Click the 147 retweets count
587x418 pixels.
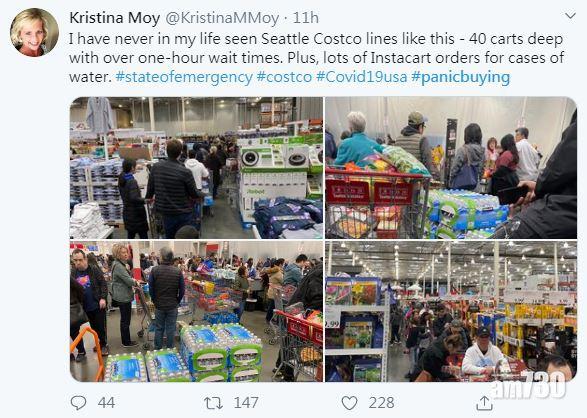(246, 403)
